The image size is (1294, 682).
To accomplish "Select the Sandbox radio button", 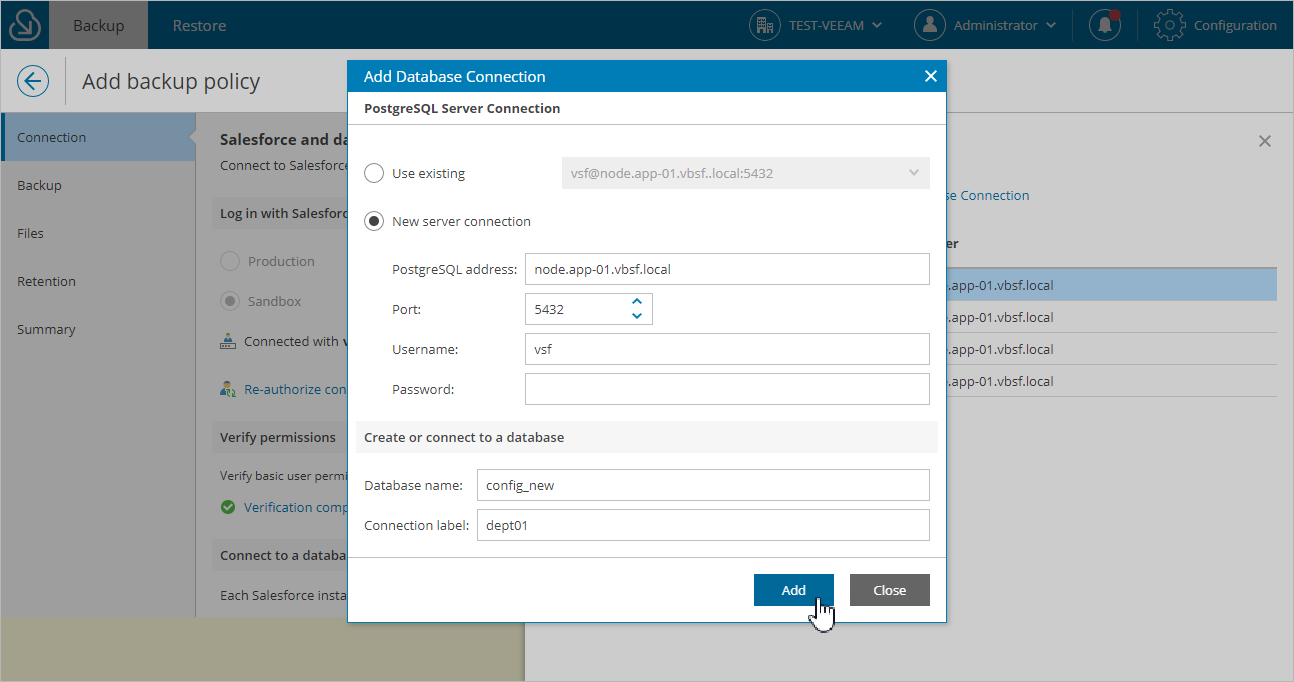I will click(x=230, y=301).
